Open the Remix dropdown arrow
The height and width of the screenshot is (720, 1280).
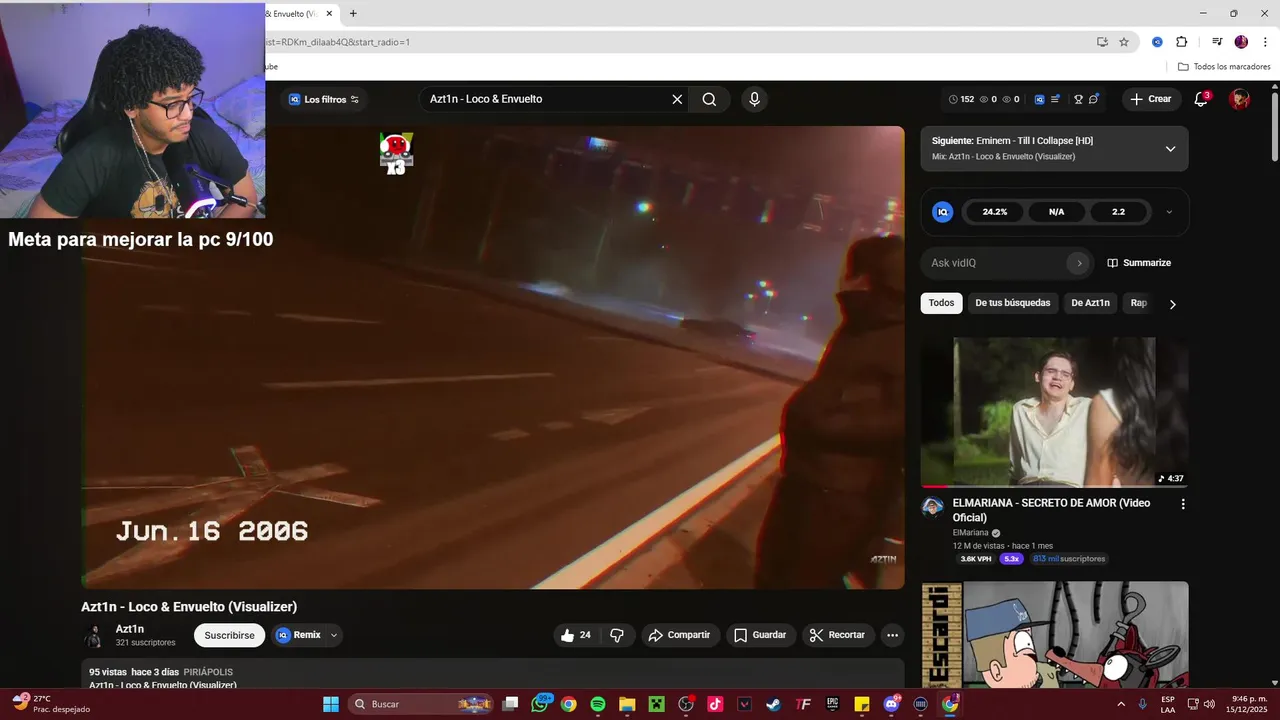(x=334, y=635)
